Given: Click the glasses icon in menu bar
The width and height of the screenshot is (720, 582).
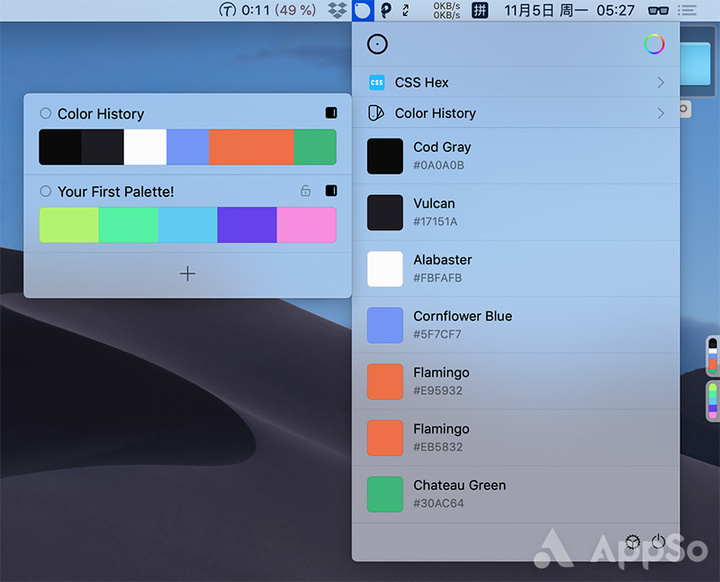Looking at the screenshot, I should [x=658, y=10].
